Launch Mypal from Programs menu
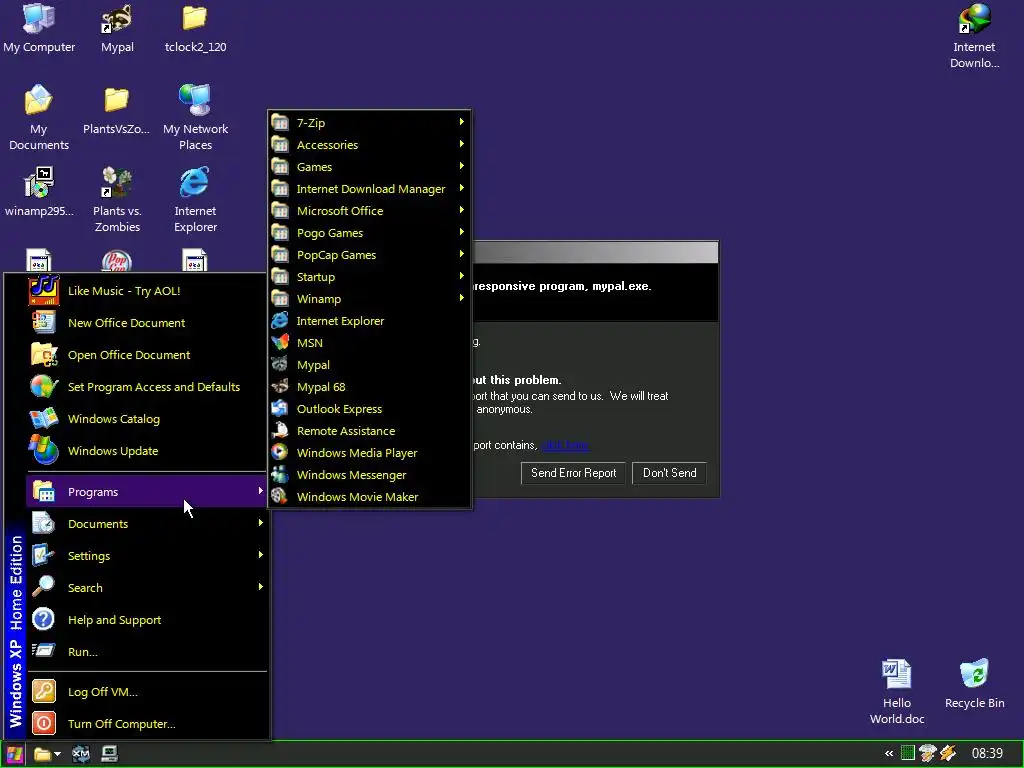Screen dimensions: 1024x768 coord(369,365)
